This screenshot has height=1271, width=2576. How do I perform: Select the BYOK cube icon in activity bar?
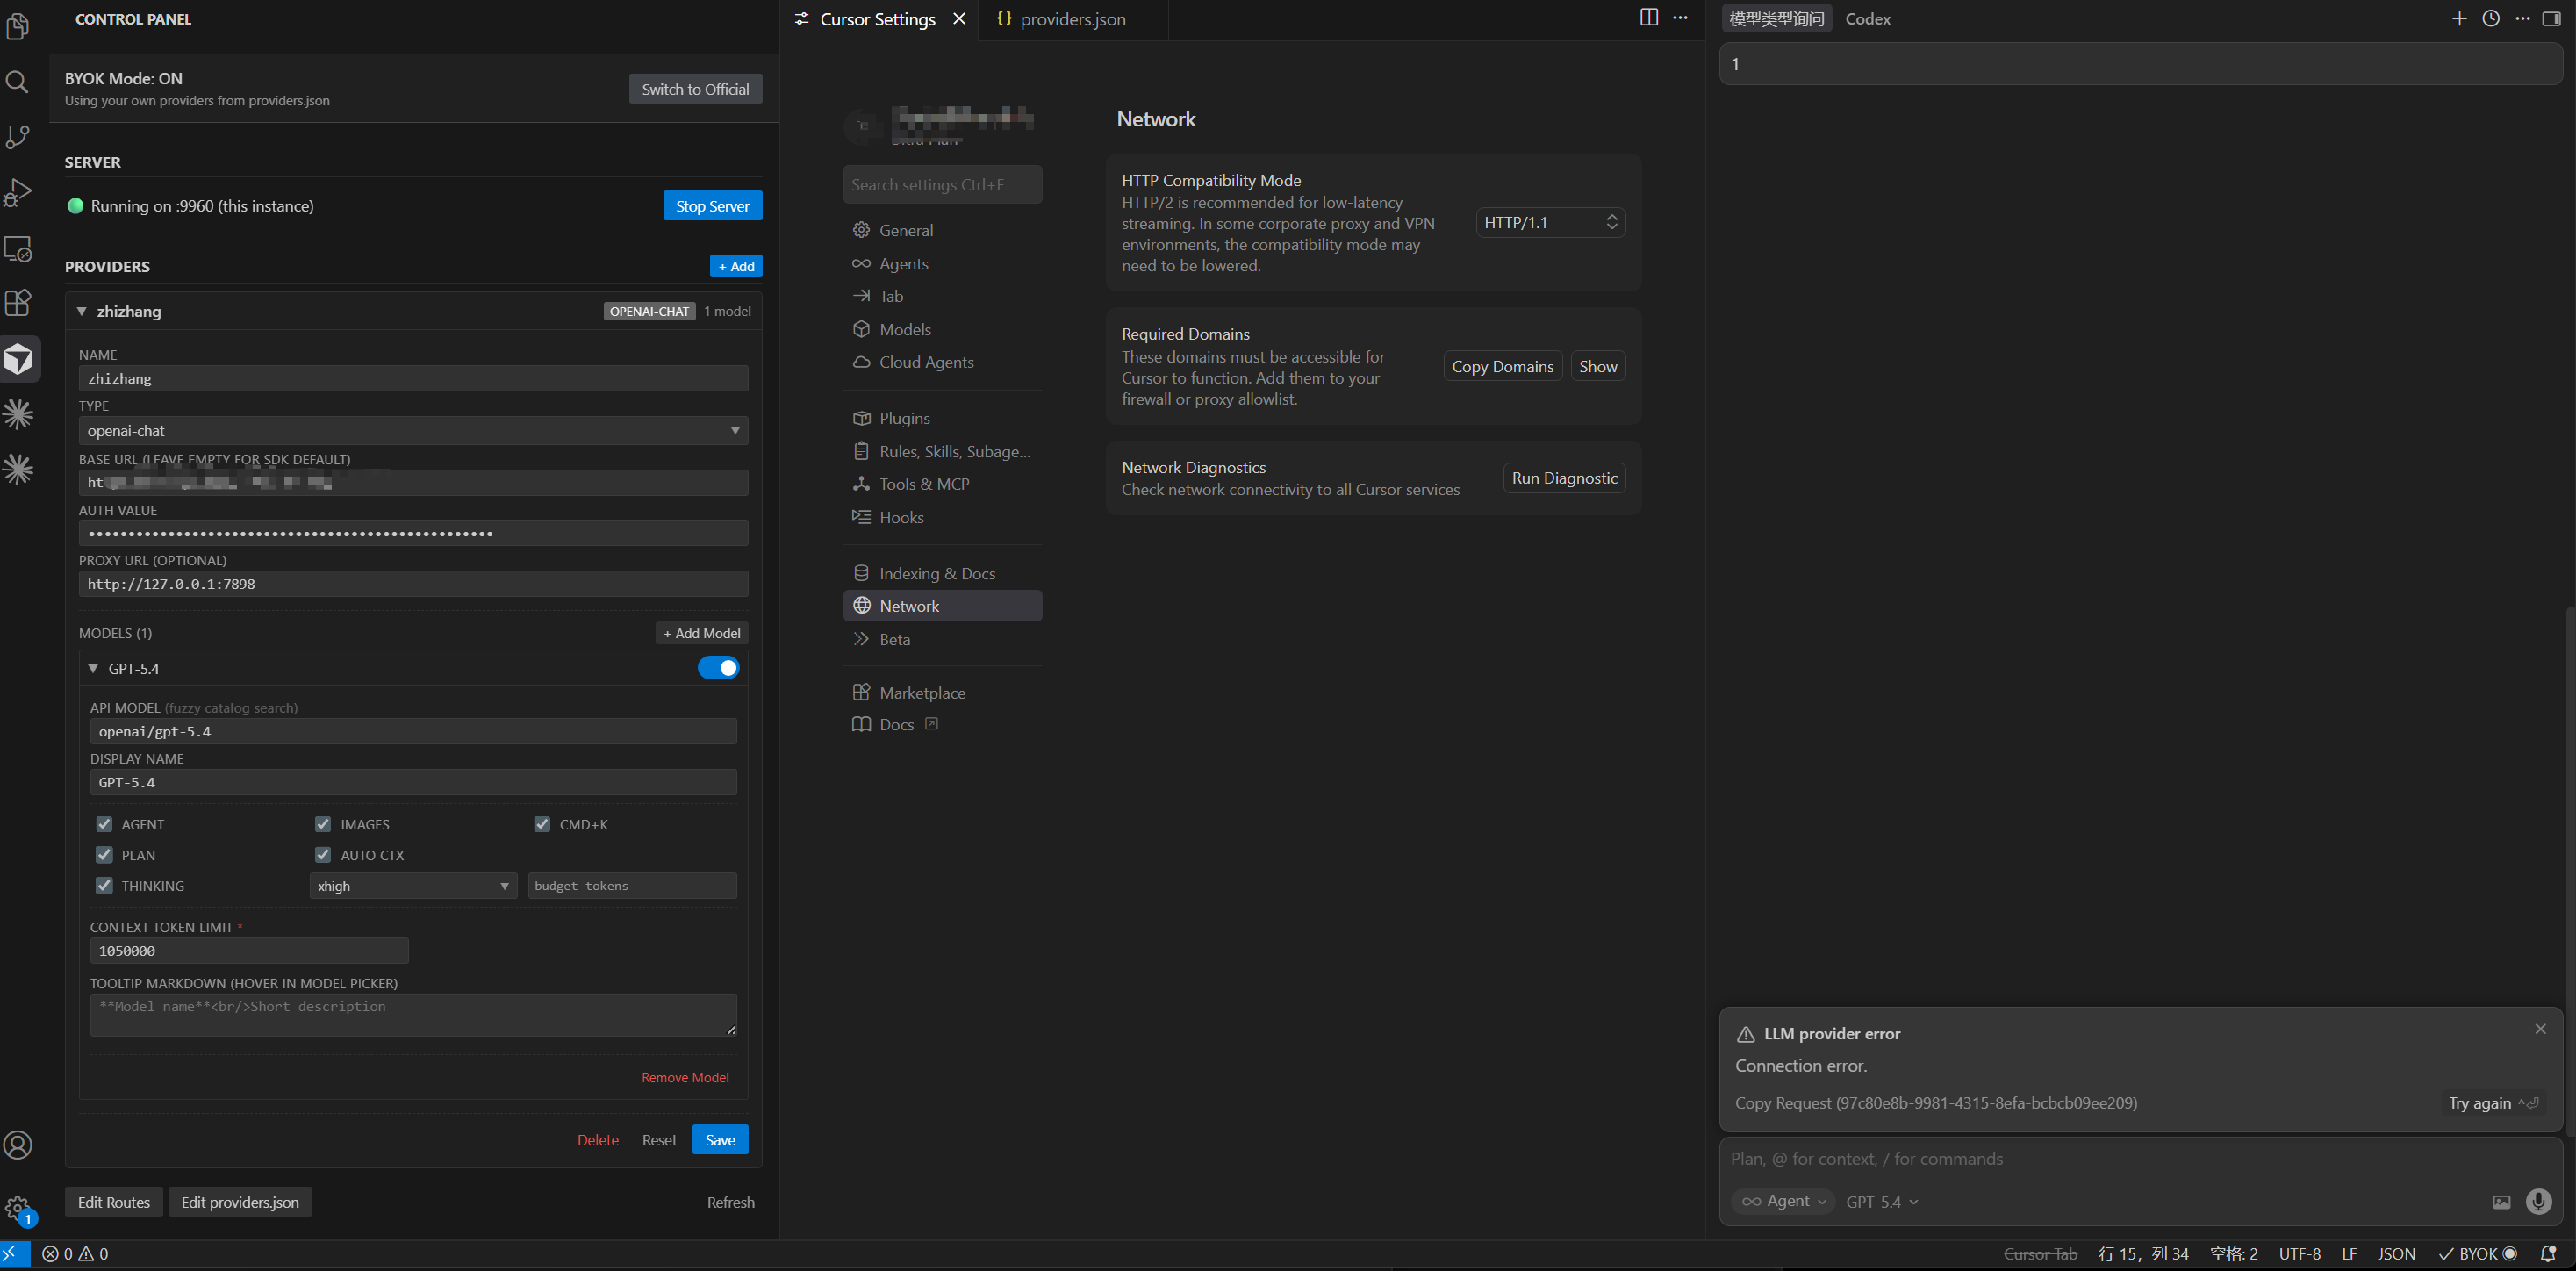[x=18, y=359]
